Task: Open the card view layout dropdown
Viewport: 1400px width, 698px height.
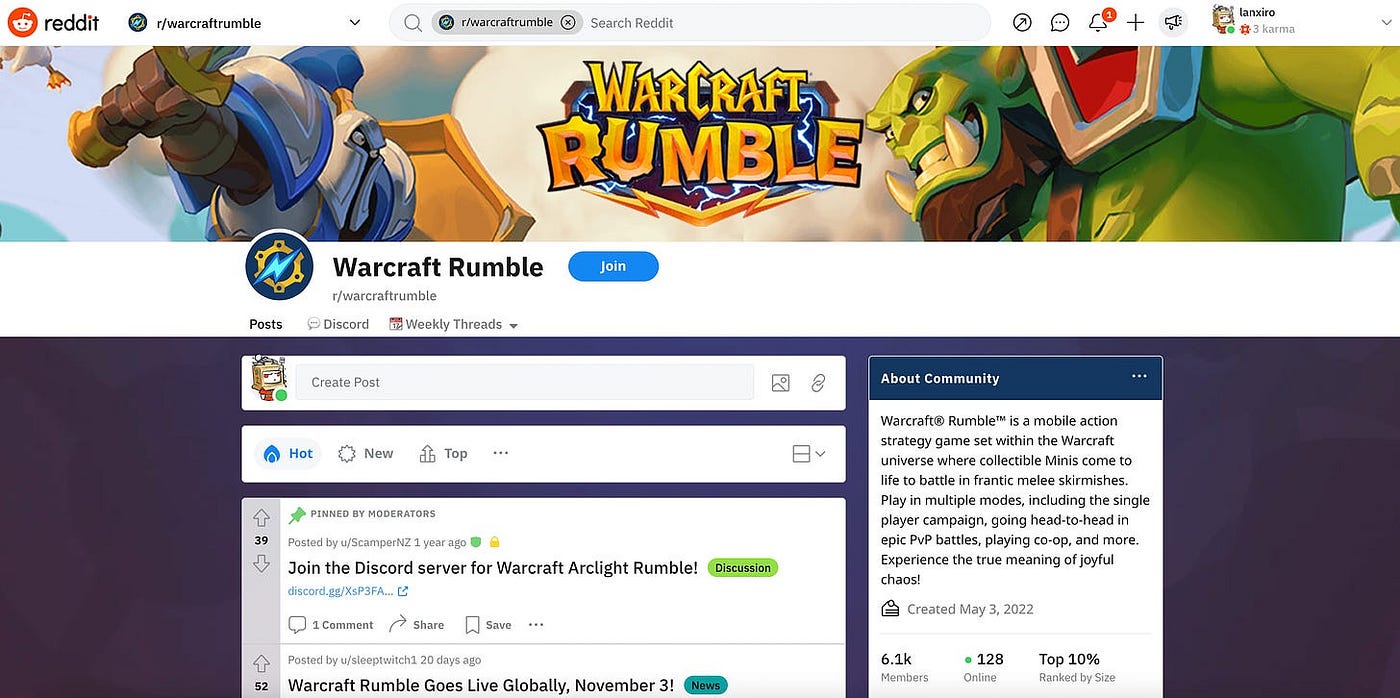Action: tap(808, 454)
